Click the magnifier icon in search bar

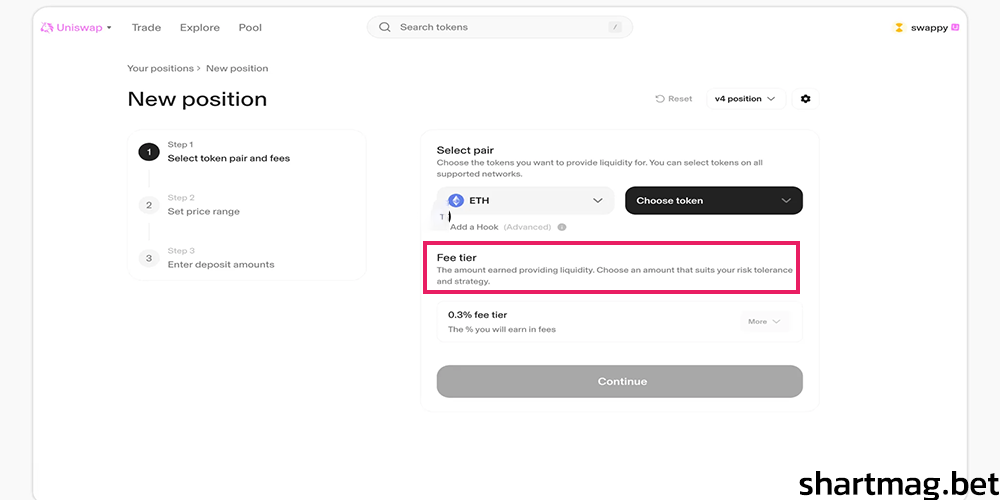coord(385,27)
